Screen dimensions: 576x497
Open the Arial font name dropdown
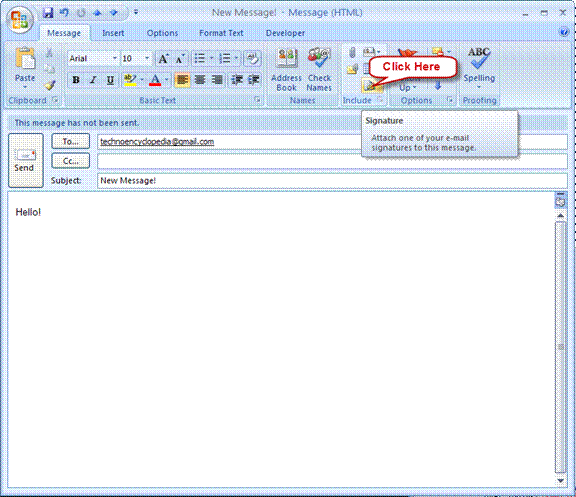tap(115, 58)
